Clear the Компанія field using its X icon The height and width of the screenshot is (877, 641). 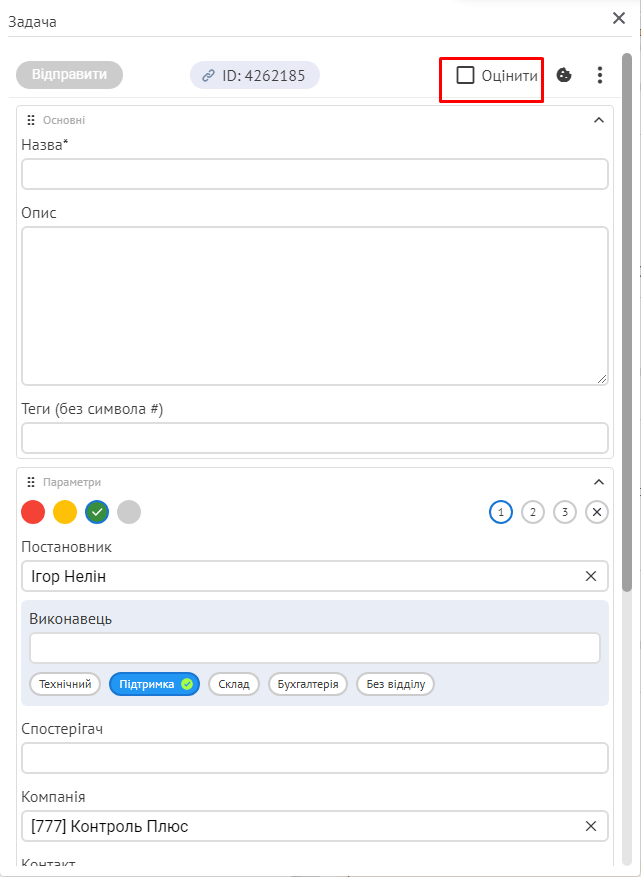point(591,826)
